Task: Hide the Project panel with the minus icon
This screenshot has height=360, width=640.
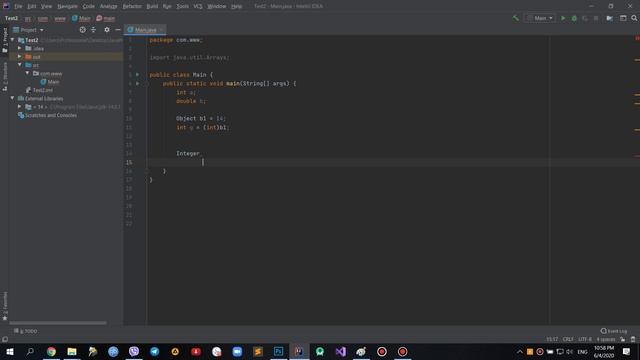Action: (x=118, y=30)
